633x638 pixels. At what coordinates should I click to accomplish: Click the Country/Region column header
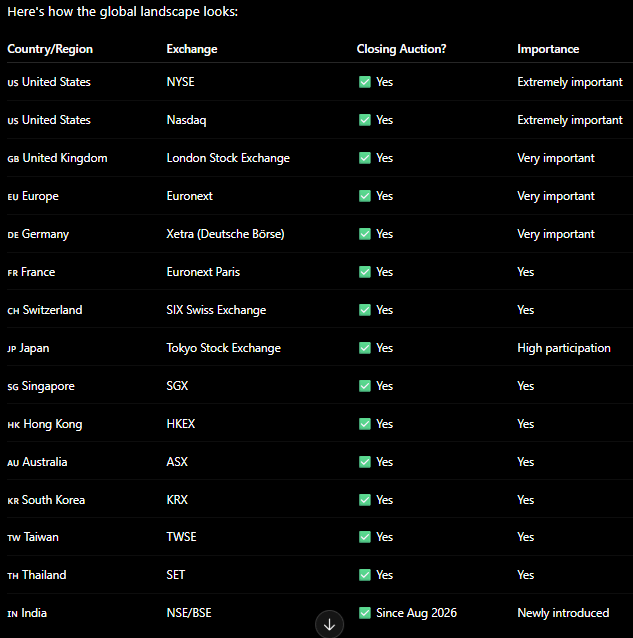point(50,49)
